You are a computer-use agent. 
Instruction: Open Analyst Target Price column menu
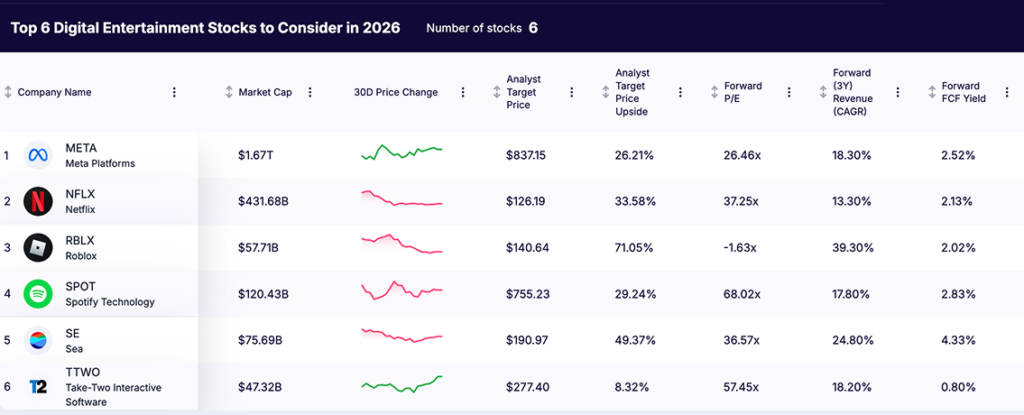pyautogui.click(x=572, y=92)
